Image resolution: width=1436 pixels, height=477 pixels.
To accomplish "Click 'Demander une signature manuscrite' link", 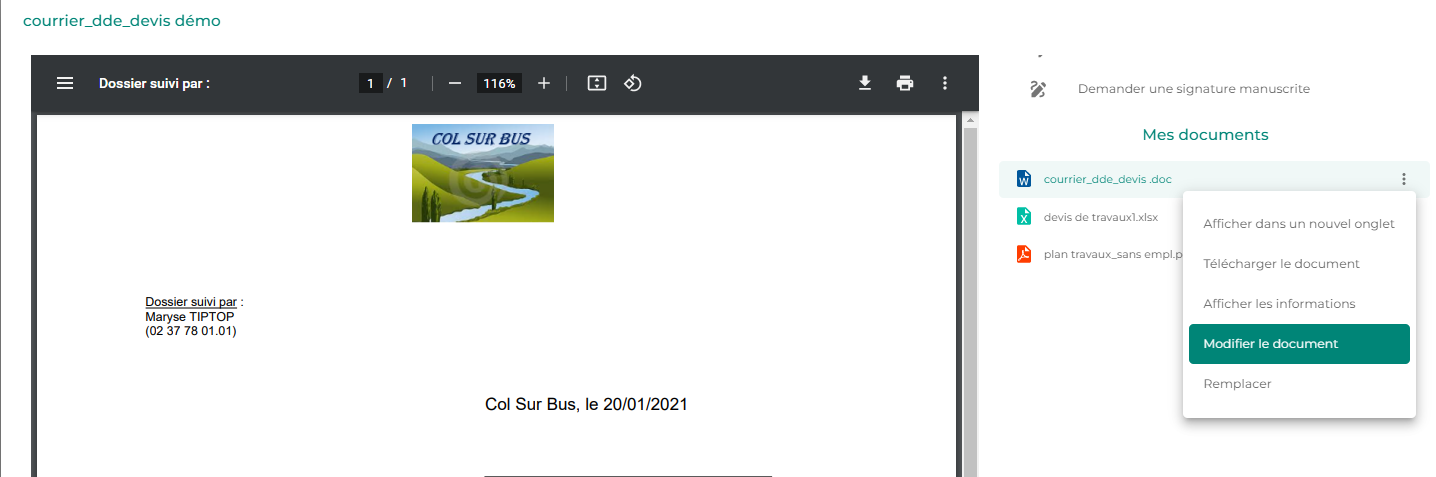I will tap(1194, 89).
